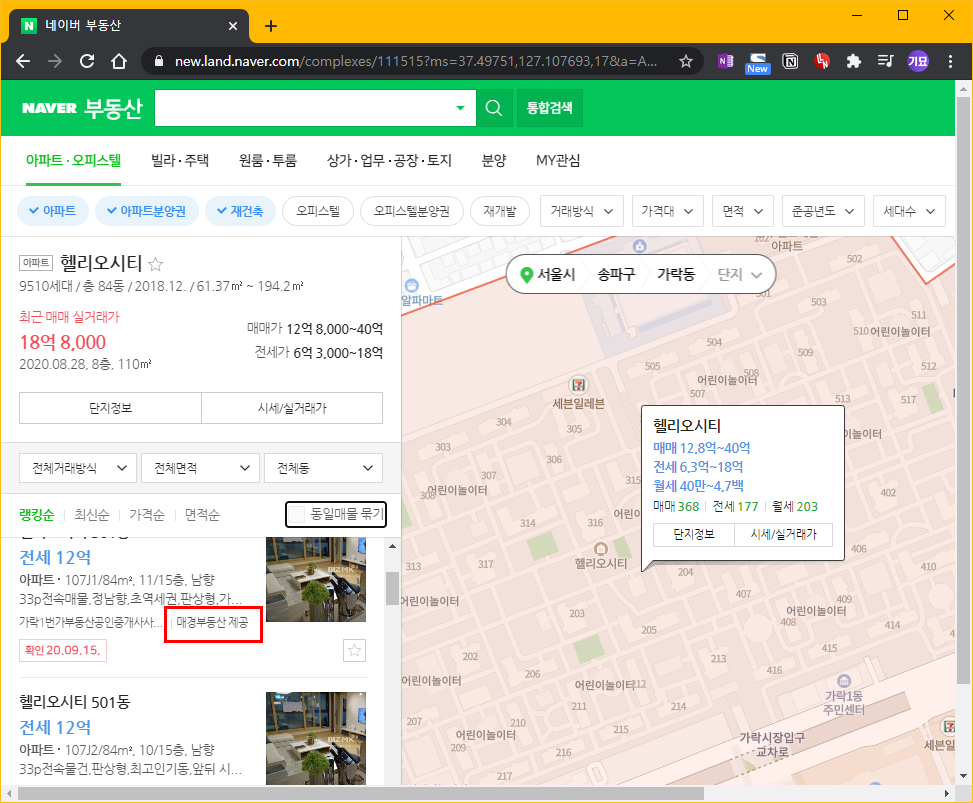Open 단지정보 in the left panel
The image size is (973, 803).
110,408
